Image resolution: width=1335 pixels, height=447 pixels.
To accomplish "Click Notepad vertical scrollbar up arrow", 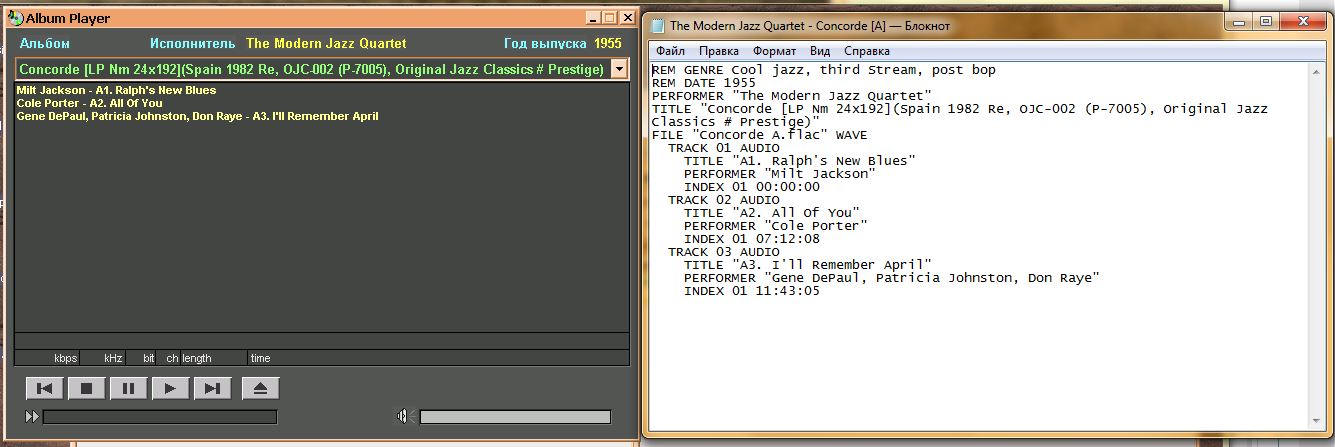I will [1318, 70].
